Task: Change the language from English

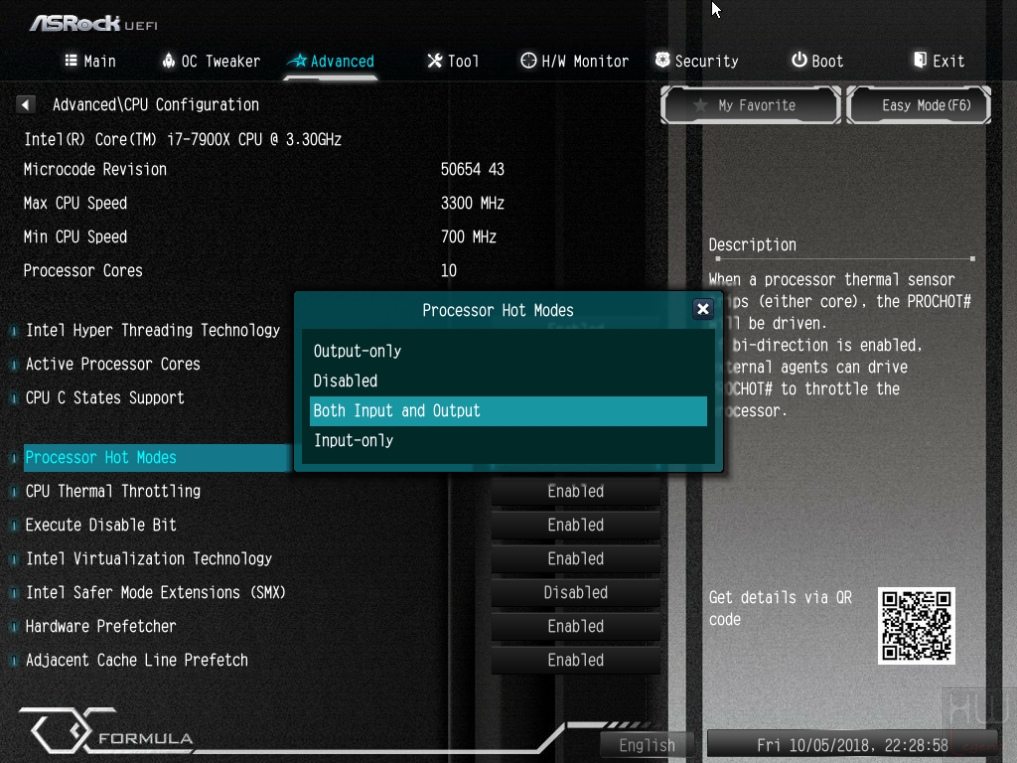Action: pyautogui.click(x=647, y=745)
